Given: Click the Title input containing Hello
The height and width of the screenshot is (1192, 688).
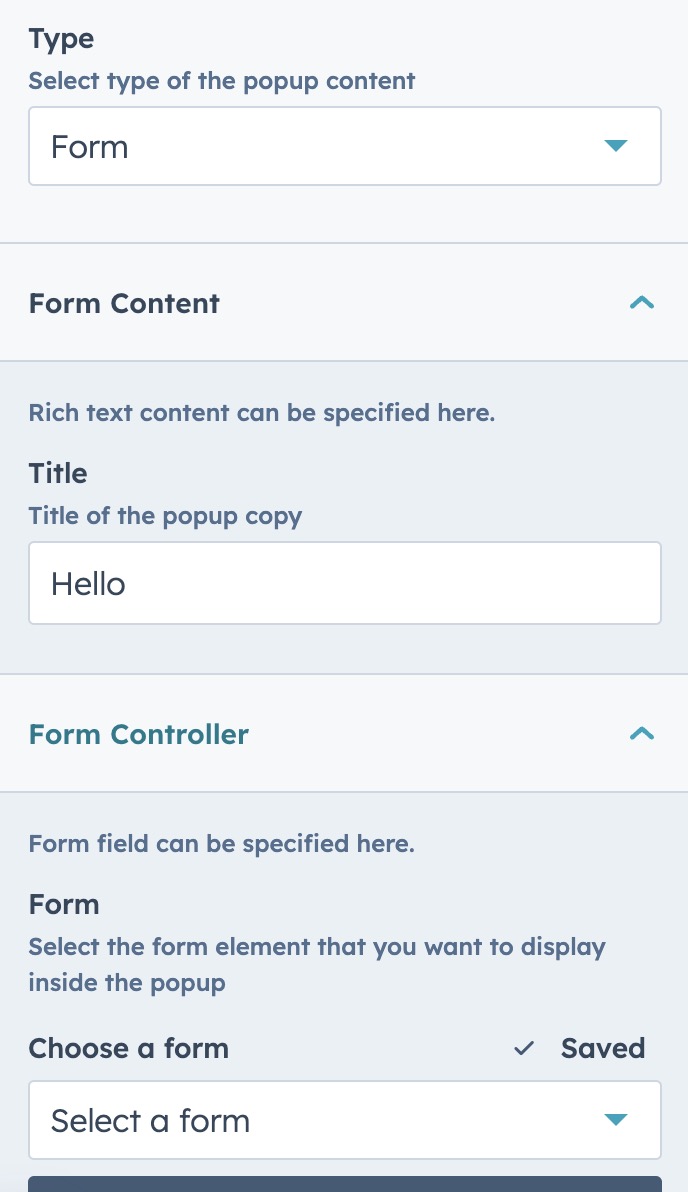Looking at the screenshot, I should (344, 583).
